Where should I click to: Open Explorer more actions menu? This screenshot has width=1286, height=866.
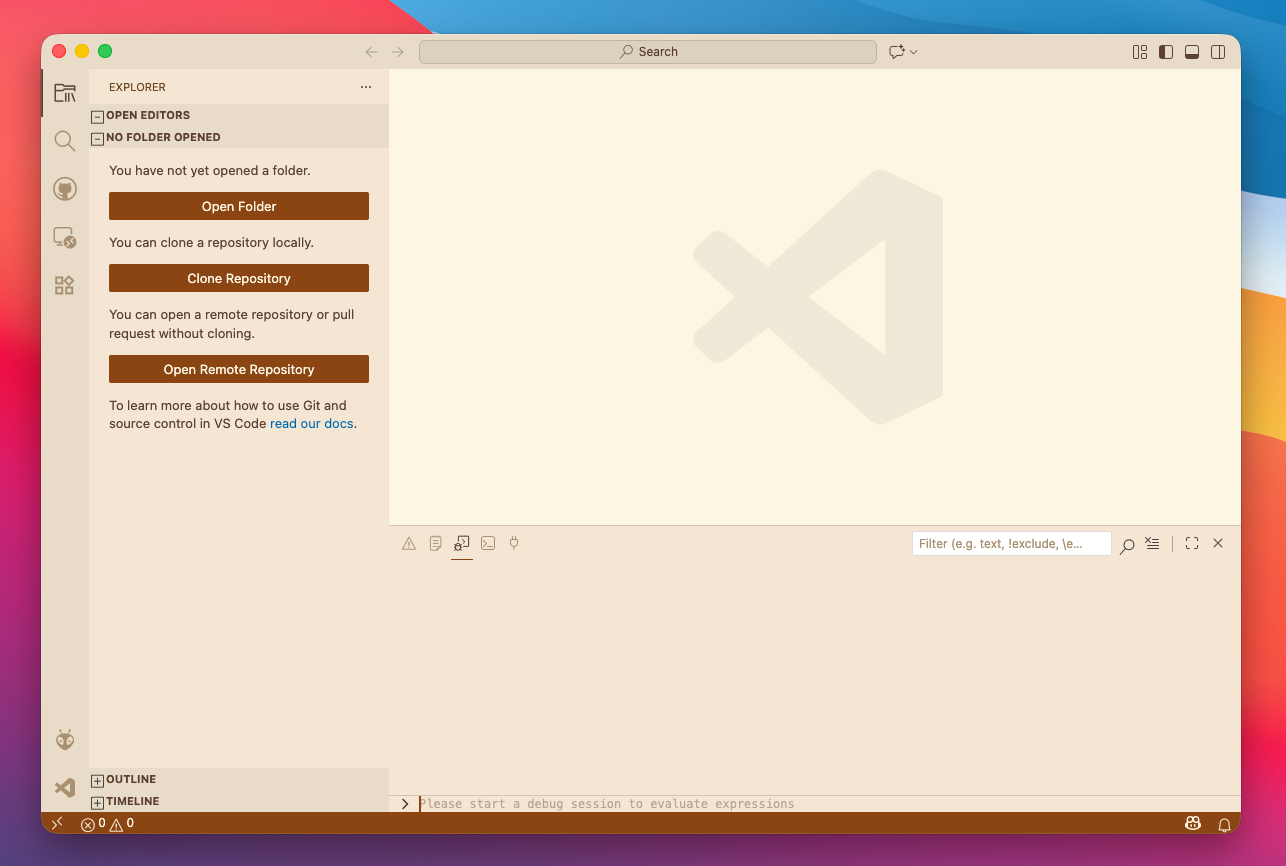coord(365,87)
